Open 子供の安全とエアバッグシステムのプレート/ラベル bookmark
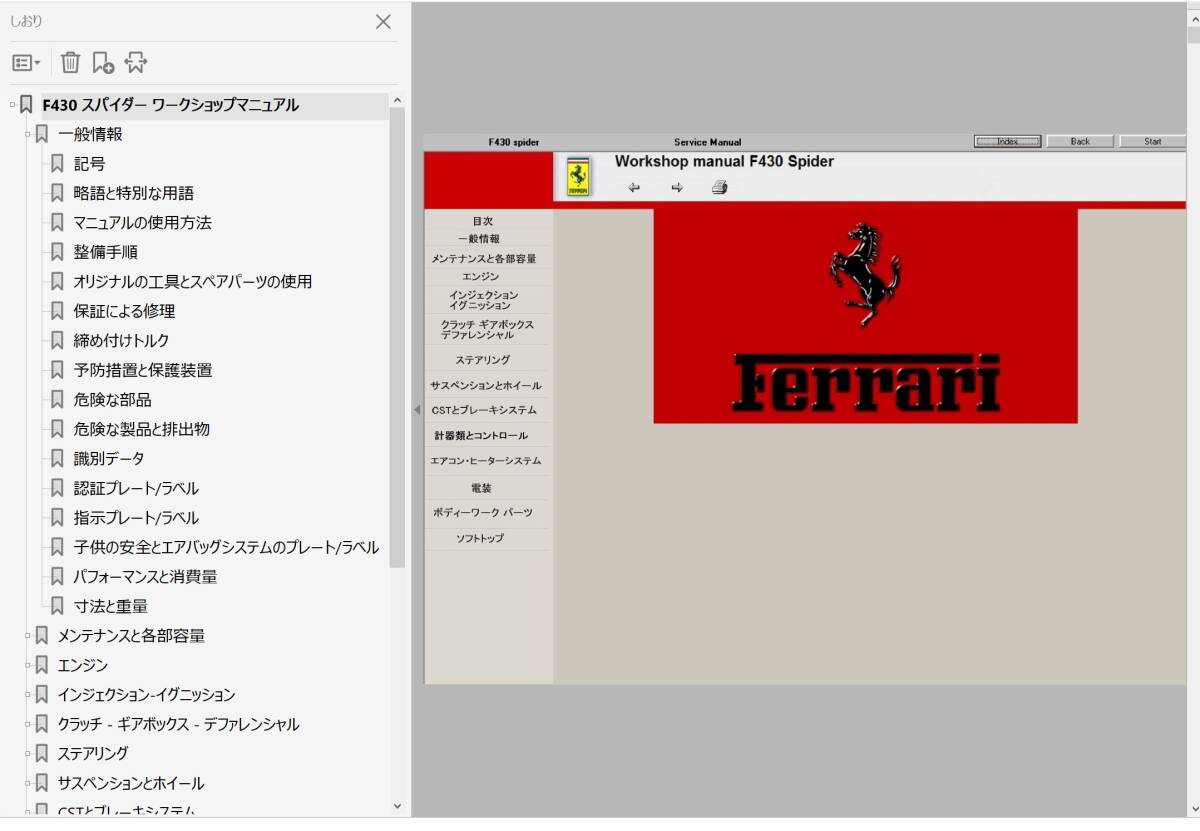Screen dimensions: 1200x831 (x=226, y=547)
